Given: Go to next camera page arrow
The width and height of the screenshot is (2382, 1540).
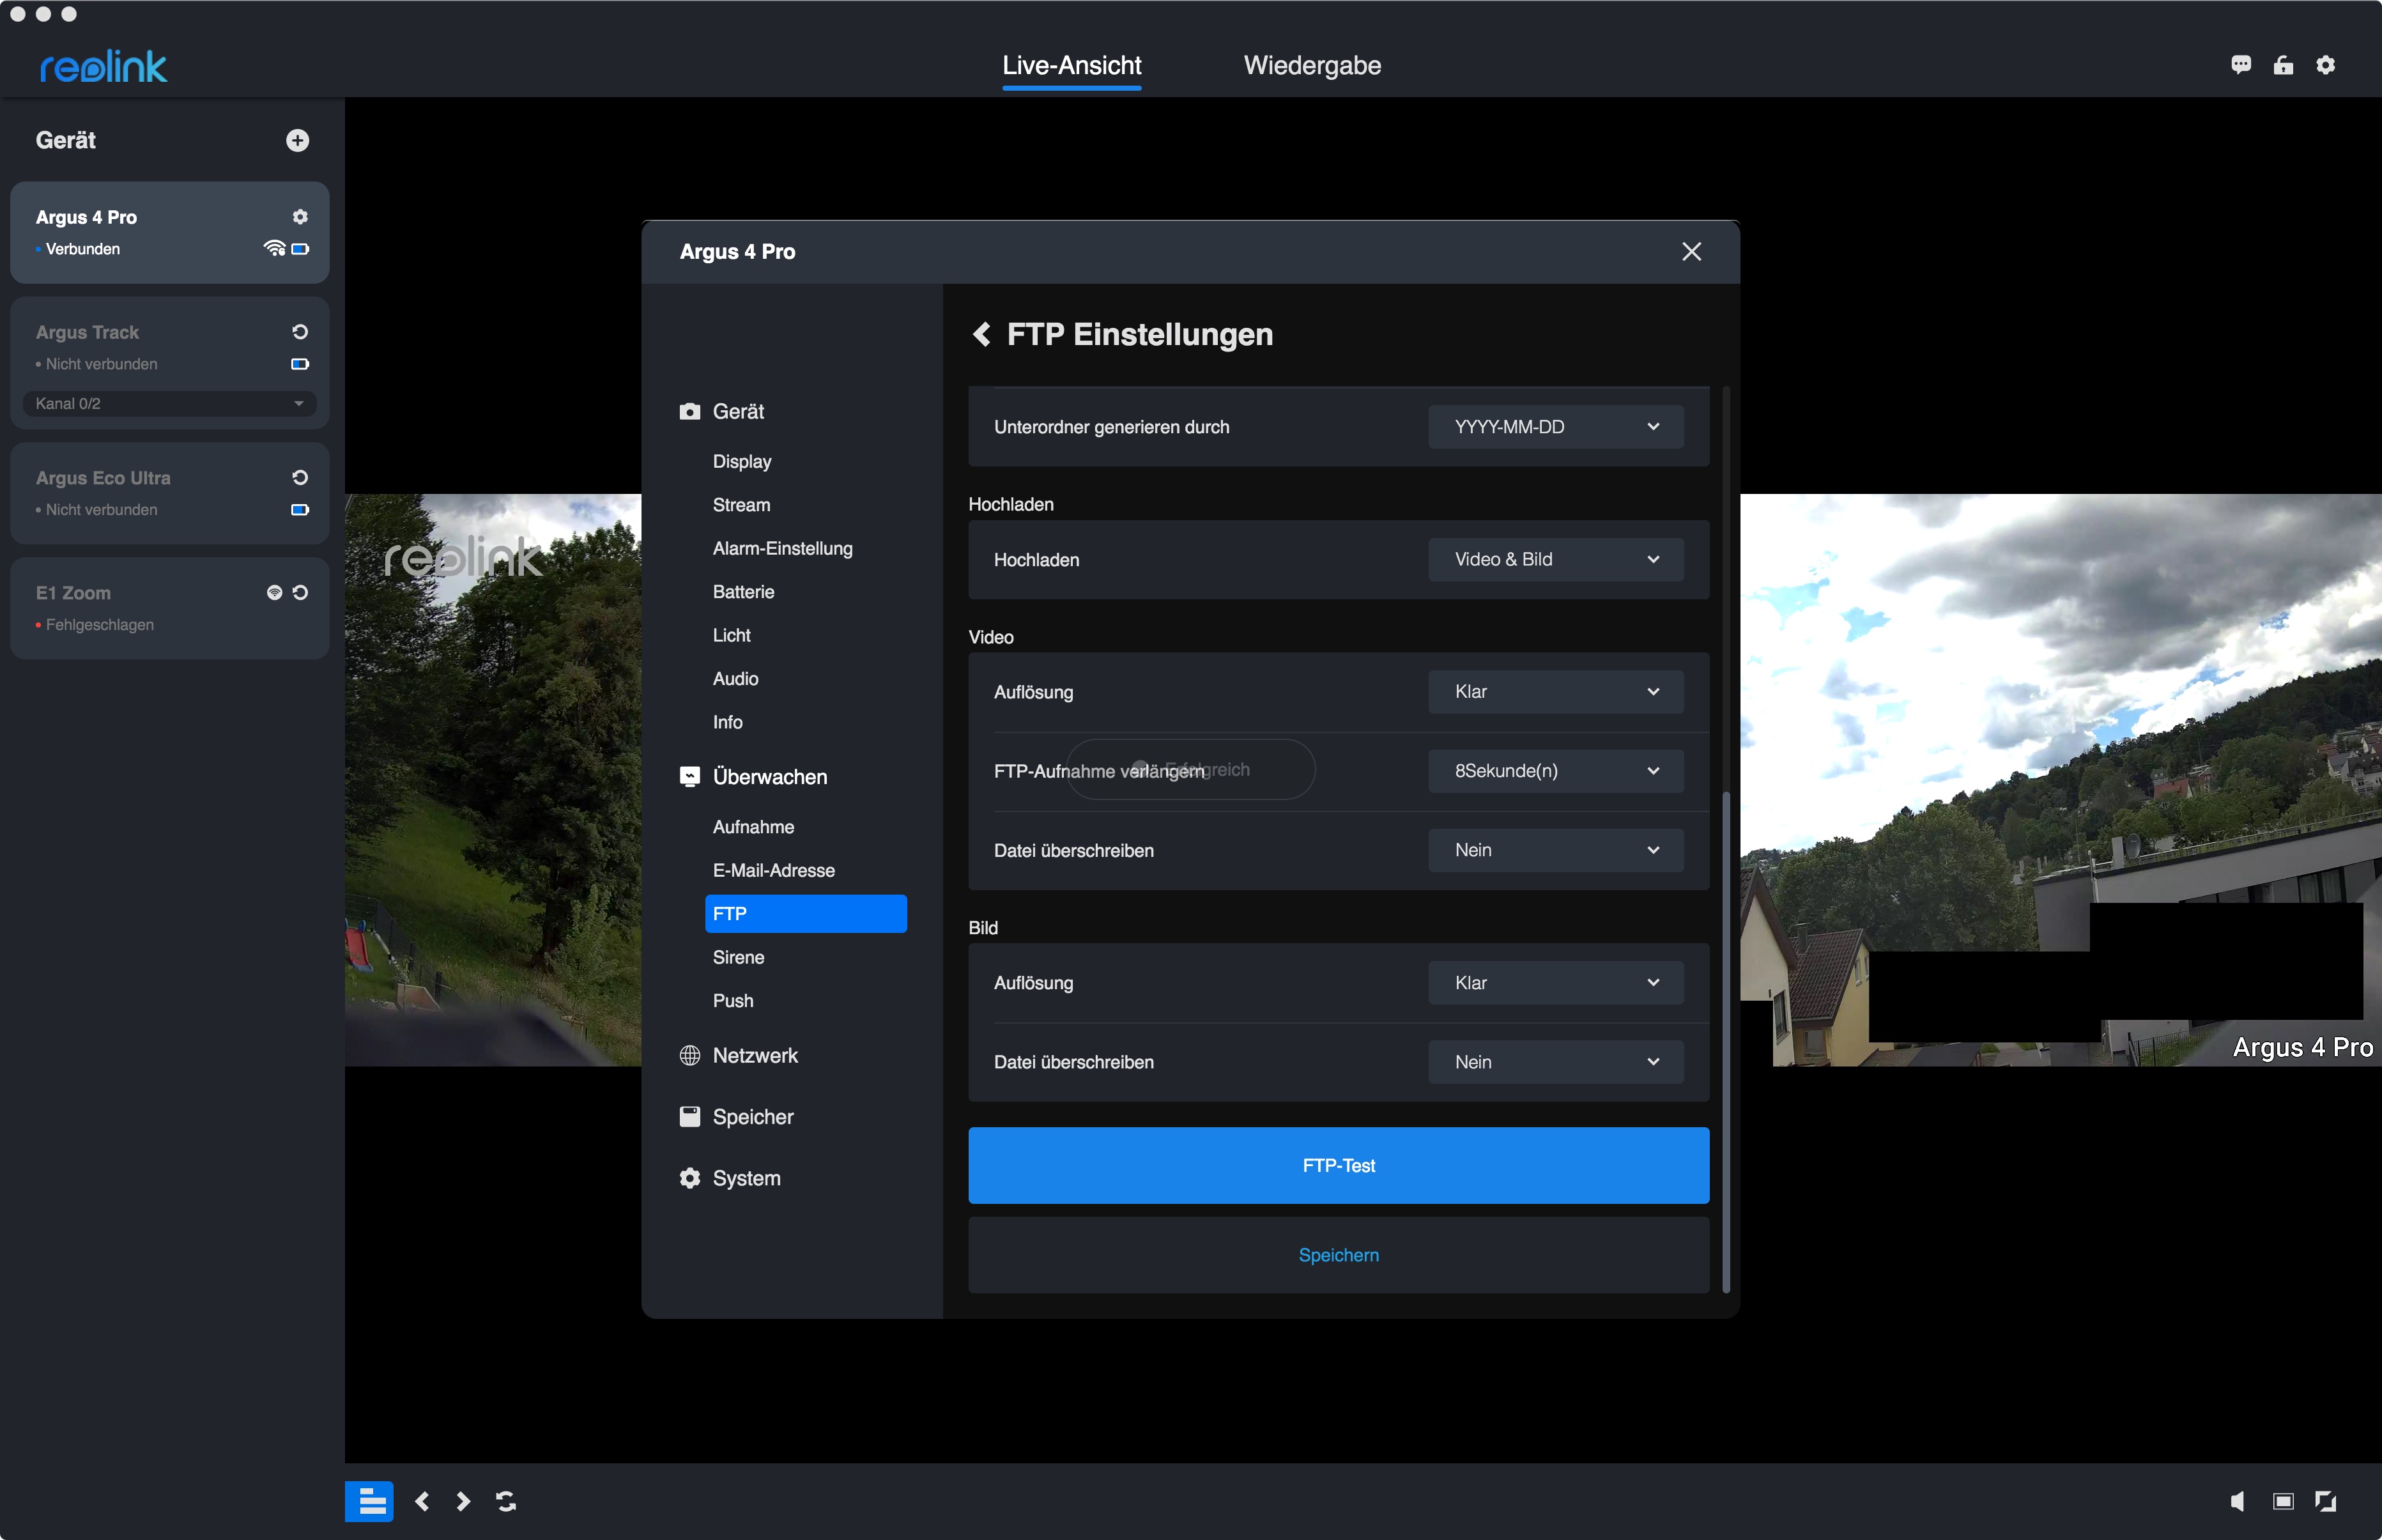Looking at the screenshot, I should 463,1500.
